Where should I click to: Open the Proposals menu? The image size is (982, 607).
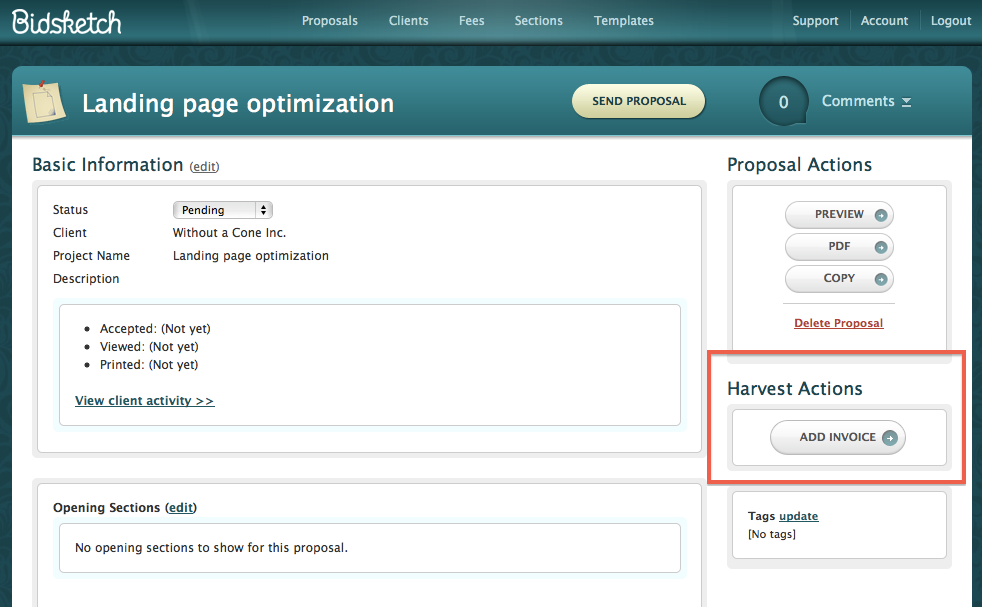pos(329,21)
